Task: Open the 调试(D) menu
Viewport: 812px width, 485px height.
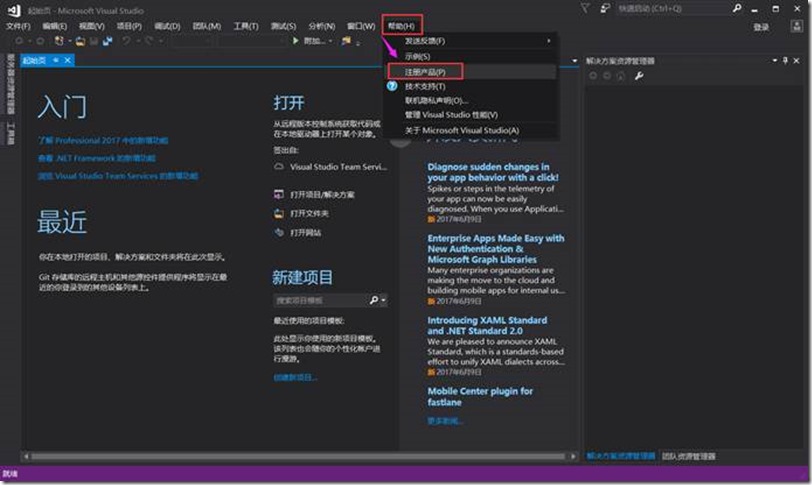Action: coord(167,26)
